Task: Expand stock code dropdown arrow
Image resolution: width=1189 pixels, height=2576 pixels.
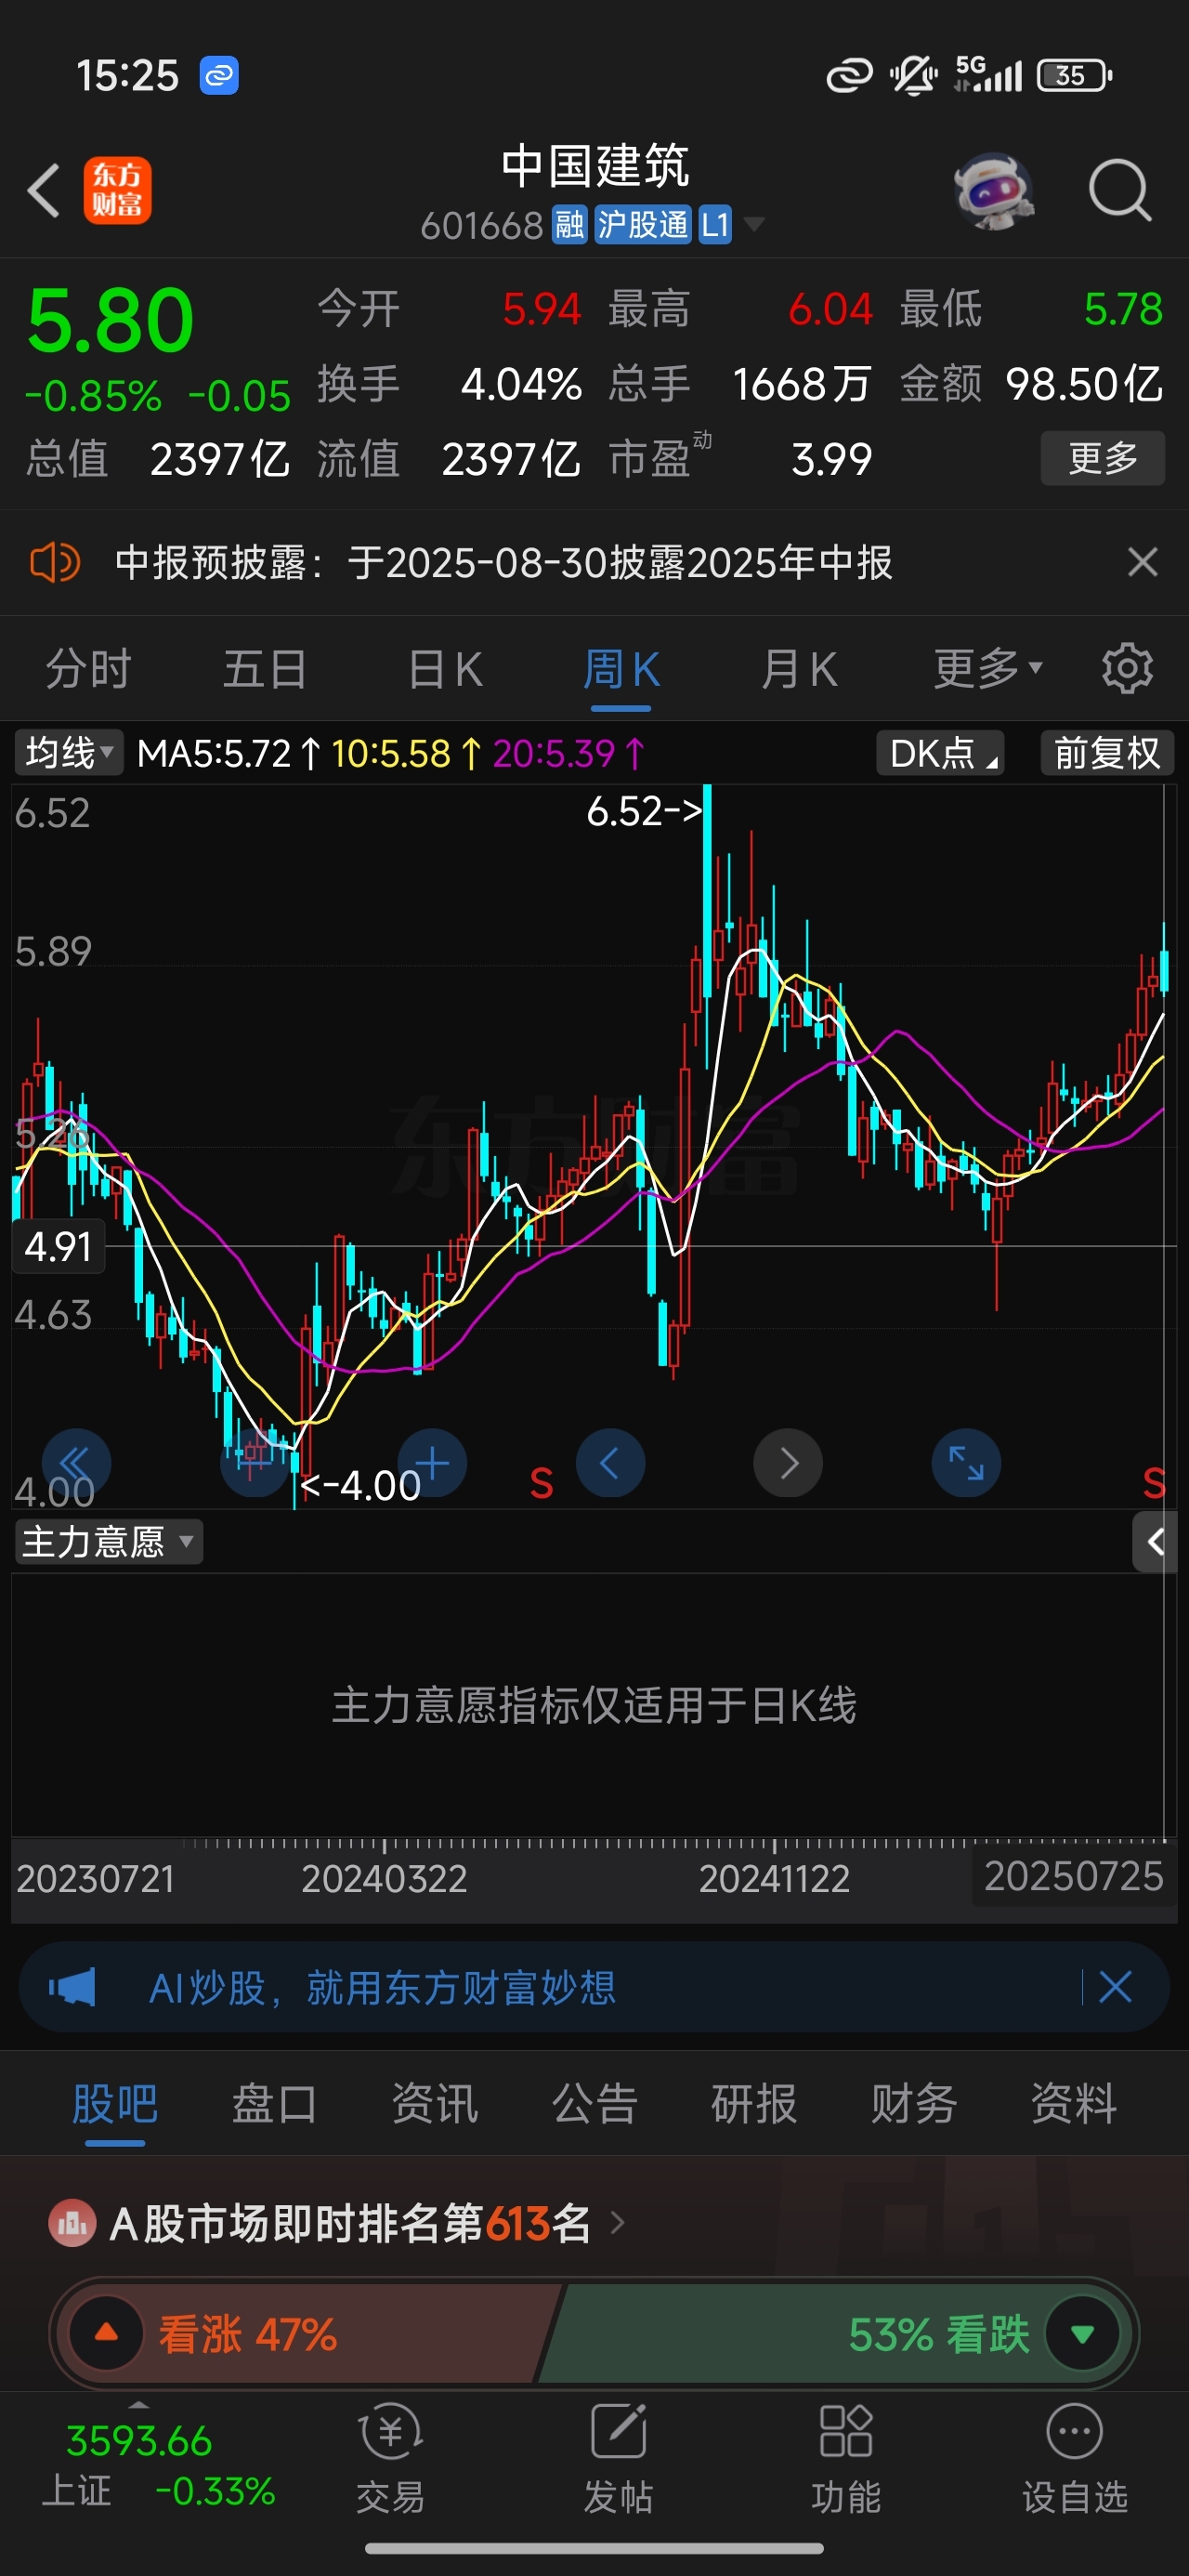Action: (754, 224)
